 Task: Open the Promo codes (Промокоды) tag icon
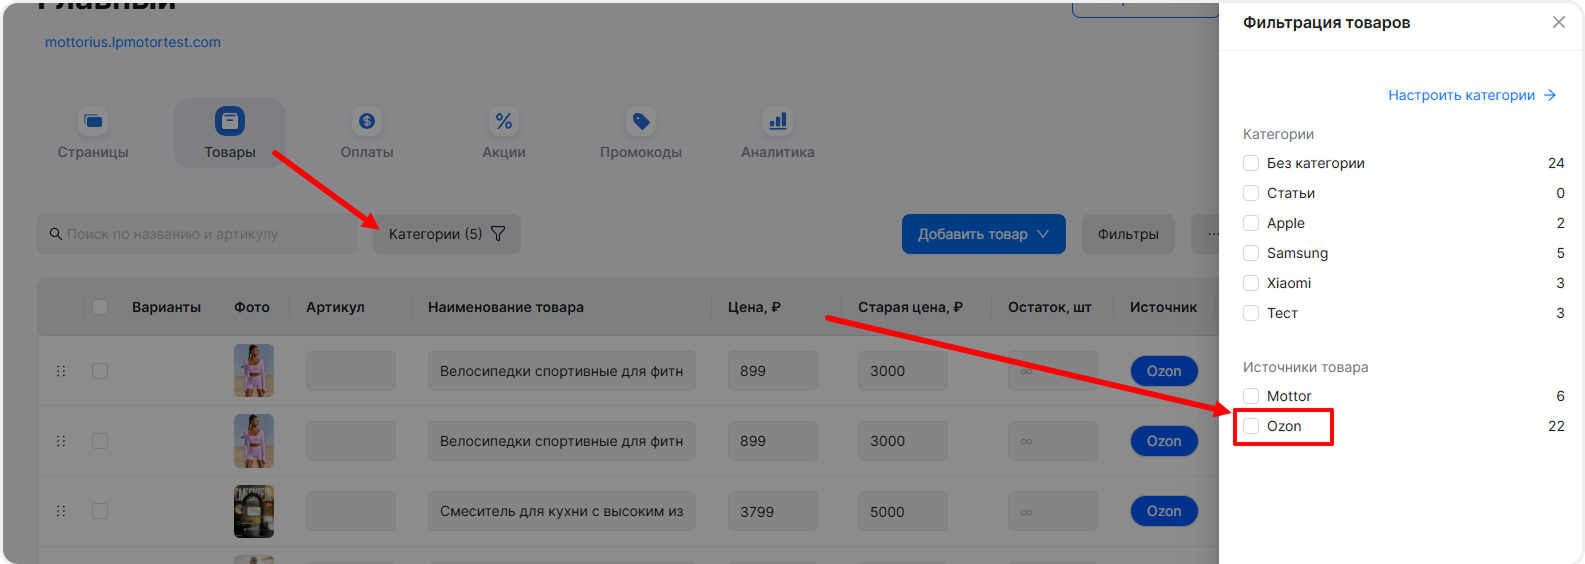pyautogui.click(x=641, y=122)
